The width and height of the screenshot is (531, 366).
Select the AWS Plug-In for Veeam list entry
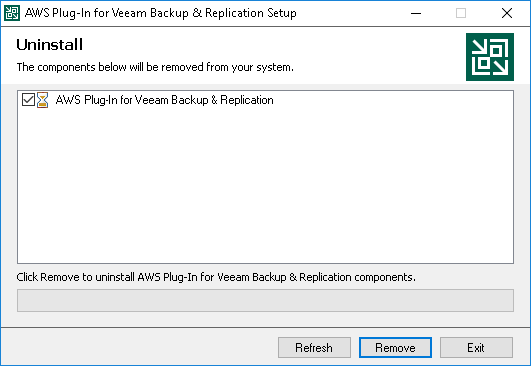click(164, 100)
